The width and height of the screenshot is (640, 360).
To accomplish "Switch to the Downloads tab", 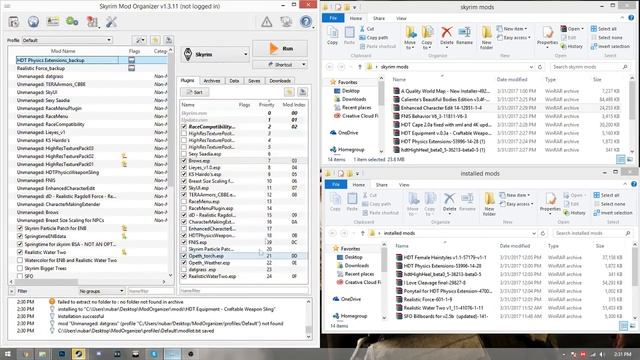I will coord(280,81).
